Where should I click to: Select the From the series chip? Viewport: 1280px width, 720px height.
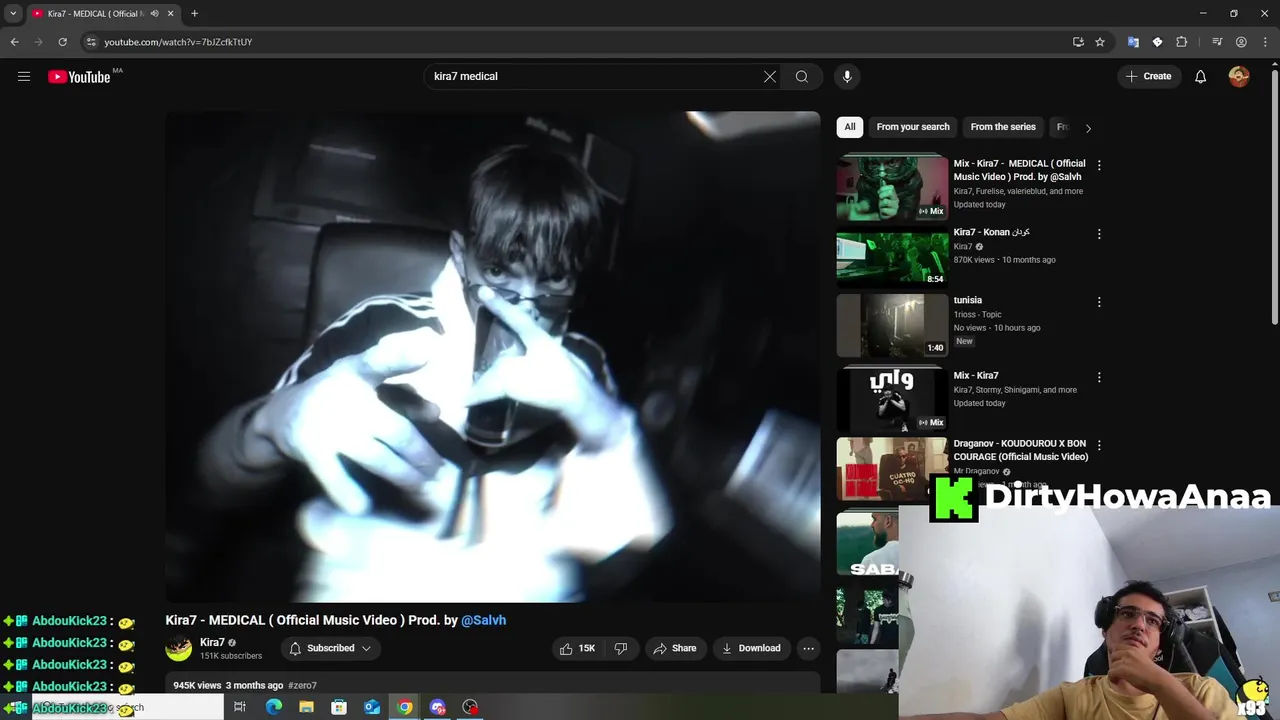click(x=1003, y=127)
